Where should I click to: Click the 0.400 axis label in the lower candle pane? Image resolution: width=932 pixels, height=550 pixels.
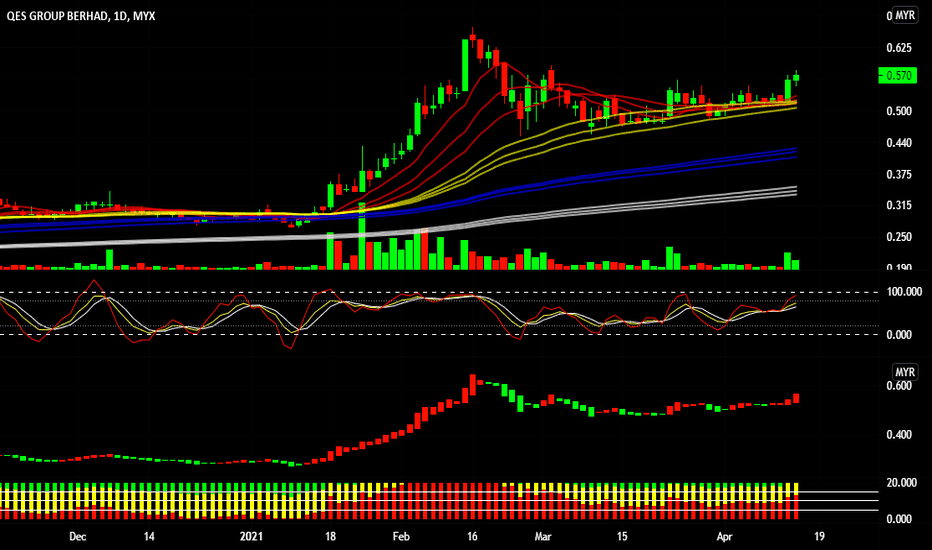coord(899,435)
